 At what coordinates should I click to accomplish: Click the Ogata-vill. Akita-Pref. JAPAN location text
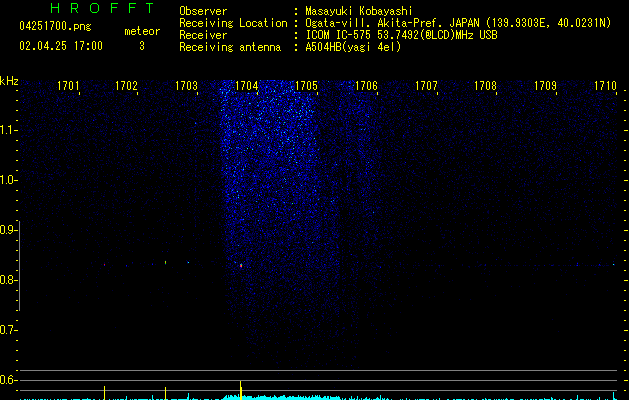coord(458,23)
